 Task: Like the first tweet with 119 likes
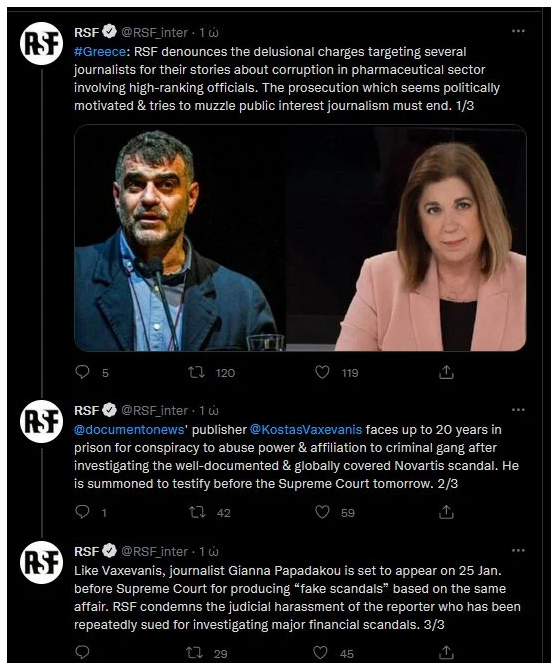[x=322, y=372]
